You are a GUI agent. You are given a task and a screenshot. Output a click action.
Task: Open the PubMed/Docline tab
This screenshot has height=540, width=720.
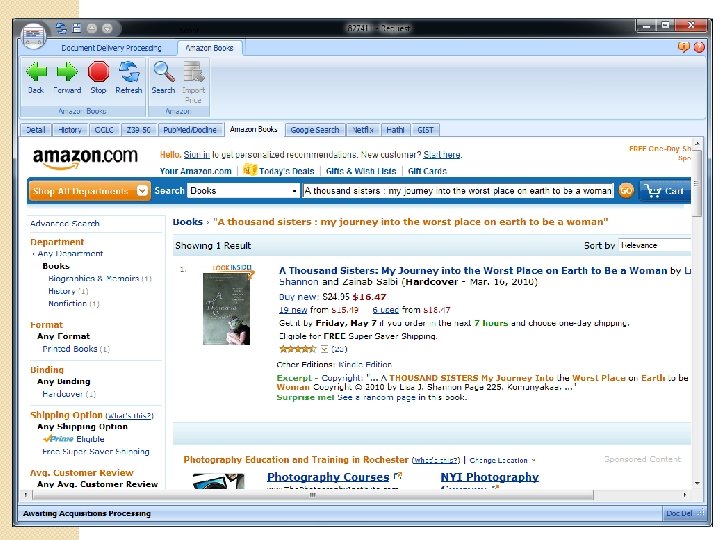pos(190,130)
